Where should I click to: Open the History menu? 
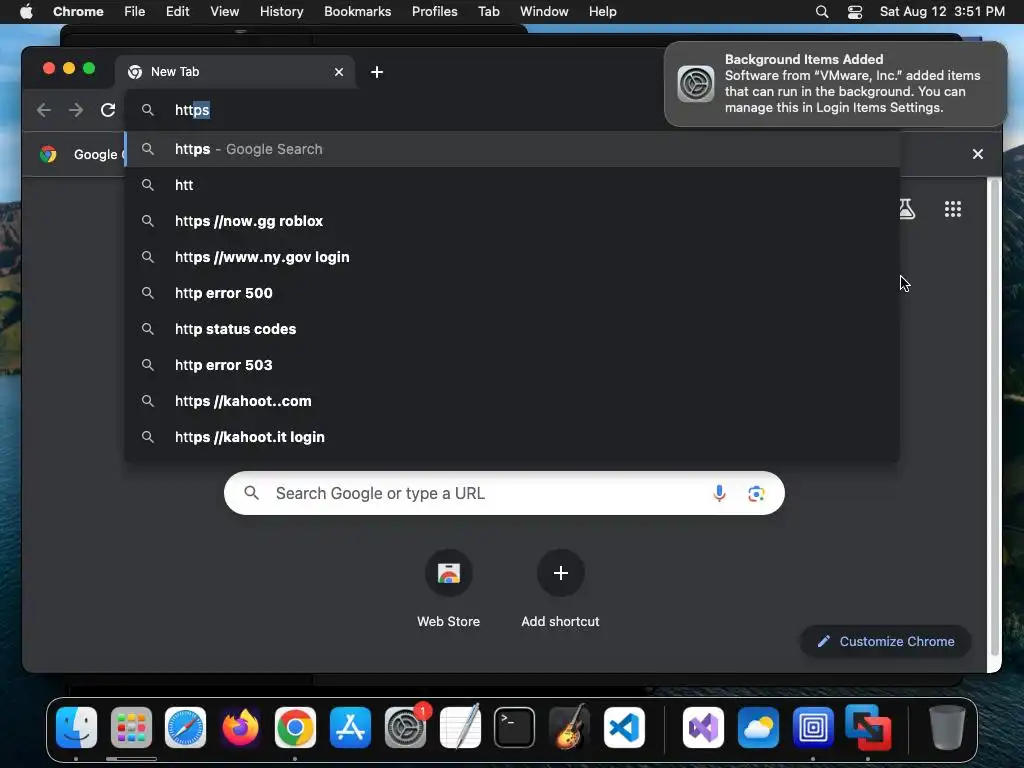(281, 12)
